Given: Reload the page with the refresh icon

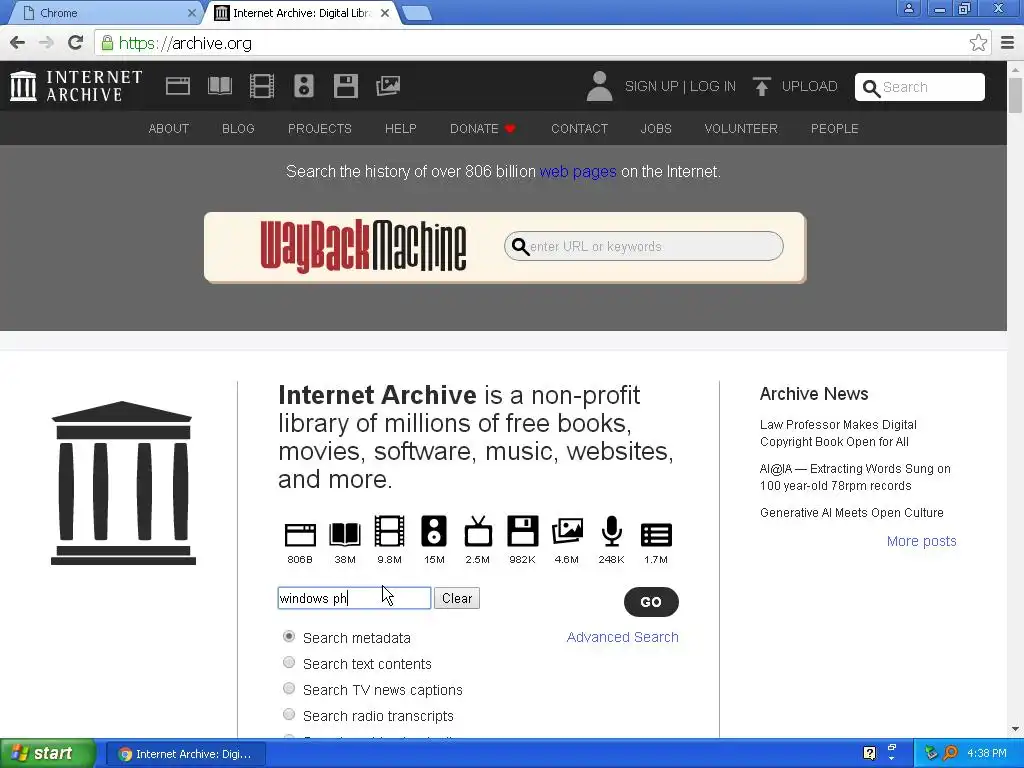Looking at the screenshot, I should pos(75,43).
